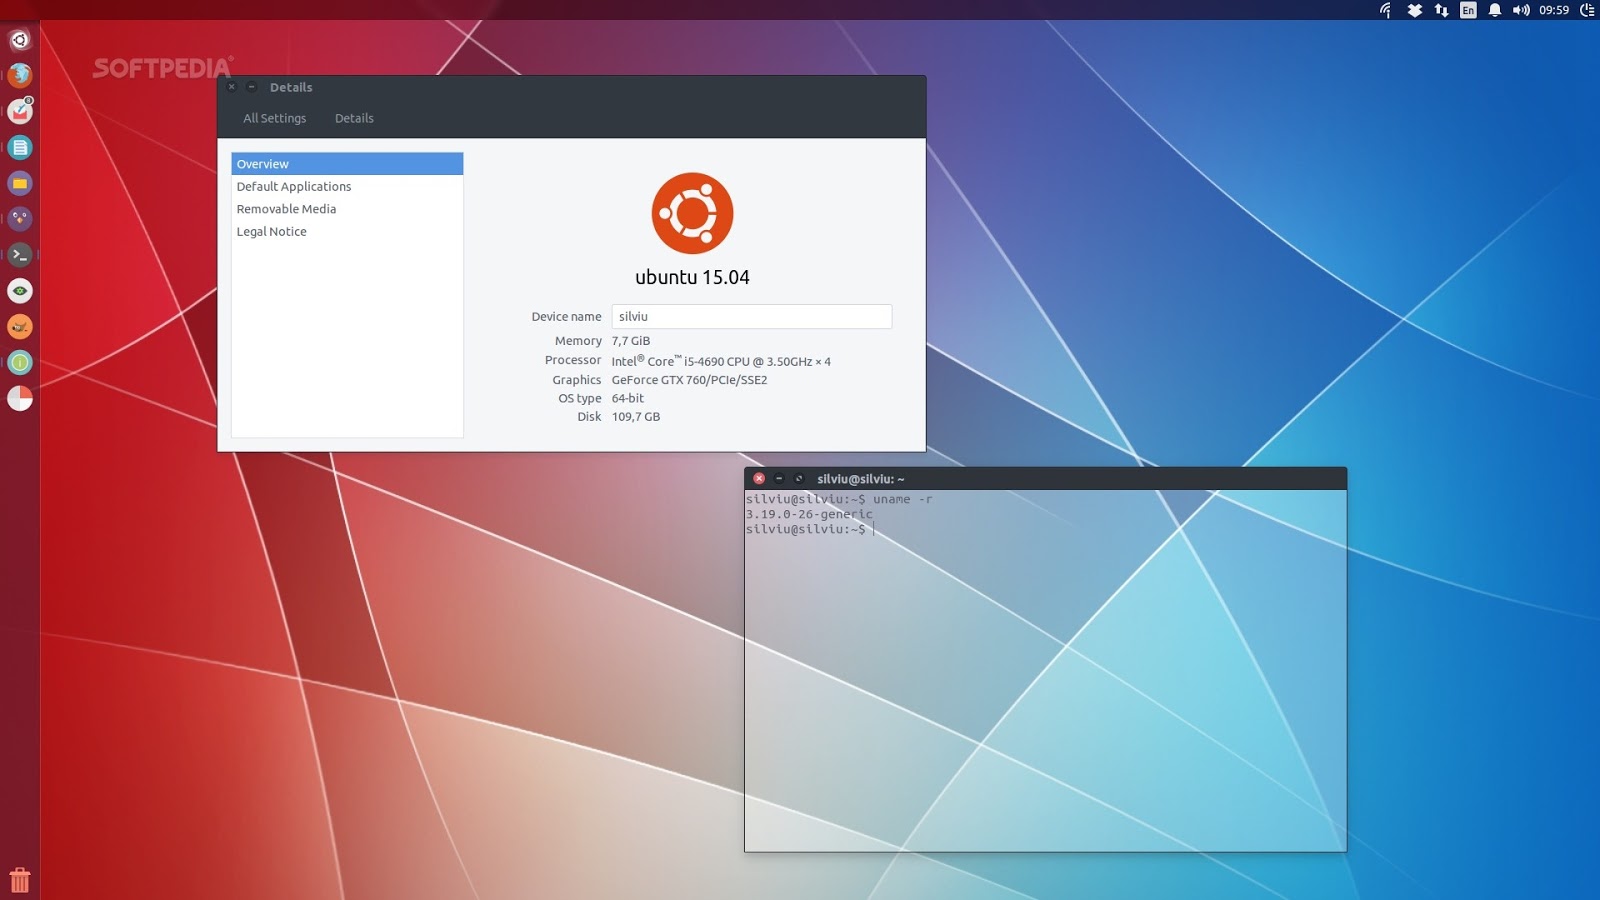Click the Ubuntu Dash button
This screenshot has height=900, width=1600.
pyautogui.click(x=20, y=39)
